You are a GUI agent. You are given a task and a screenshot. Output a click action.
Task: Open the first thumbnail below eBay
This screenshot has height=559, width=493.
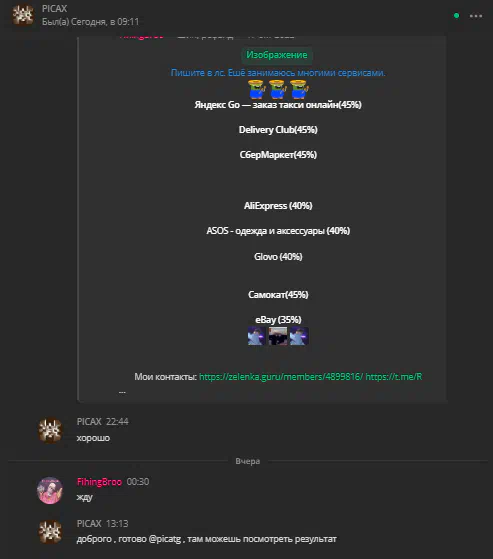[257, 336]
